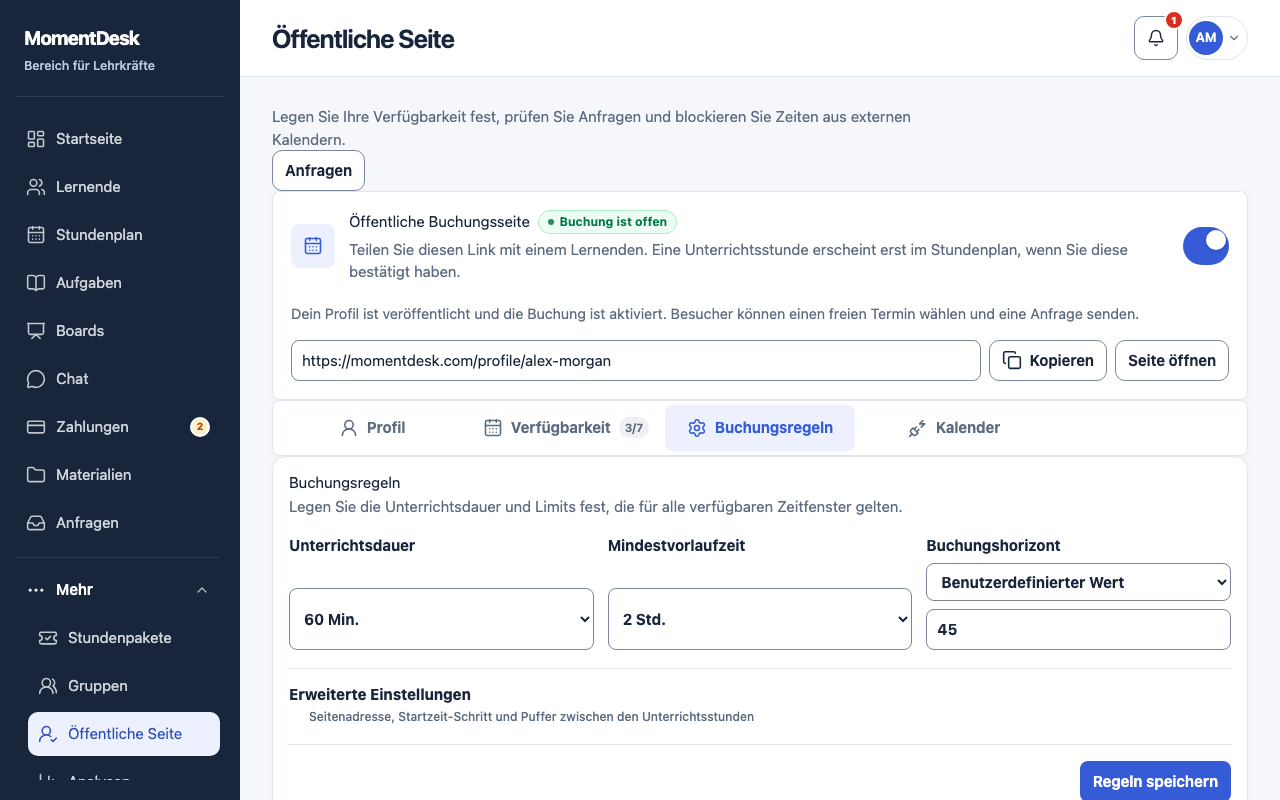Copy the profile link with Kopieren

(x=1048, y=361)
